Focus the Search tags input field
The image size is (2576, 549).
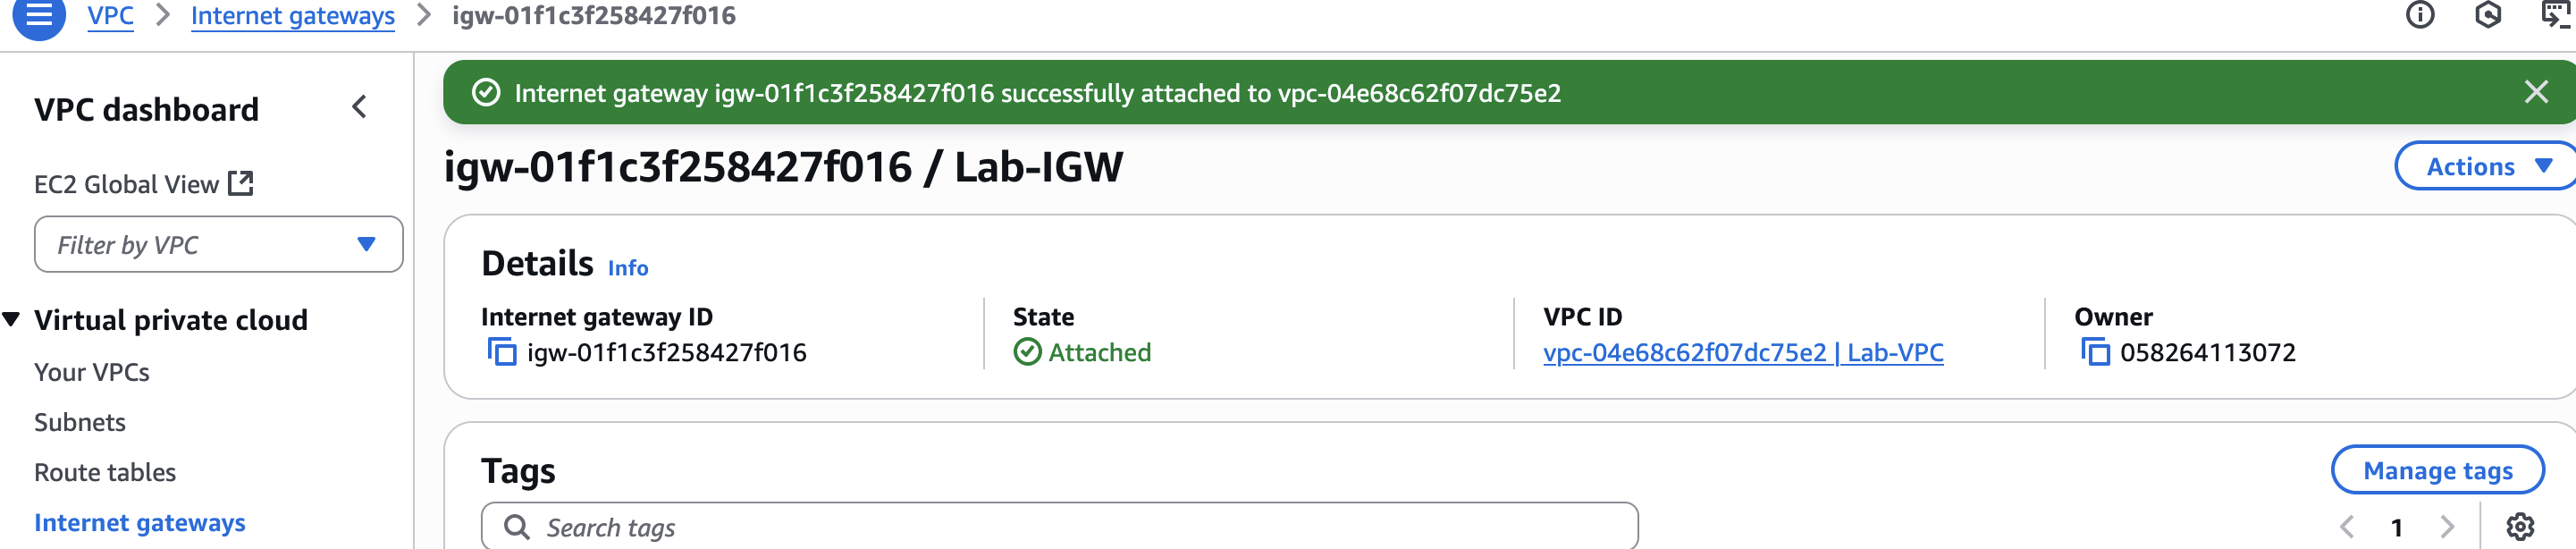point(1060,527)
